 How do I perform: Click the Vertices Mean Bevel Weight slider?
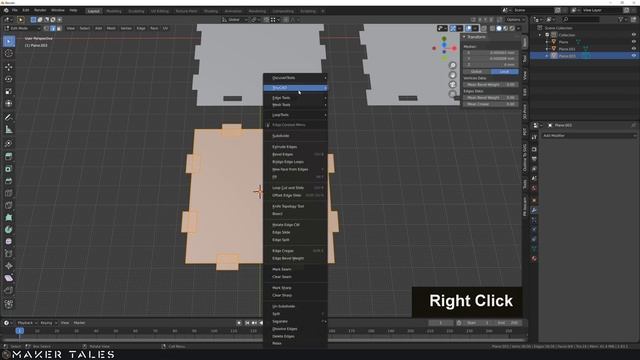491,84
